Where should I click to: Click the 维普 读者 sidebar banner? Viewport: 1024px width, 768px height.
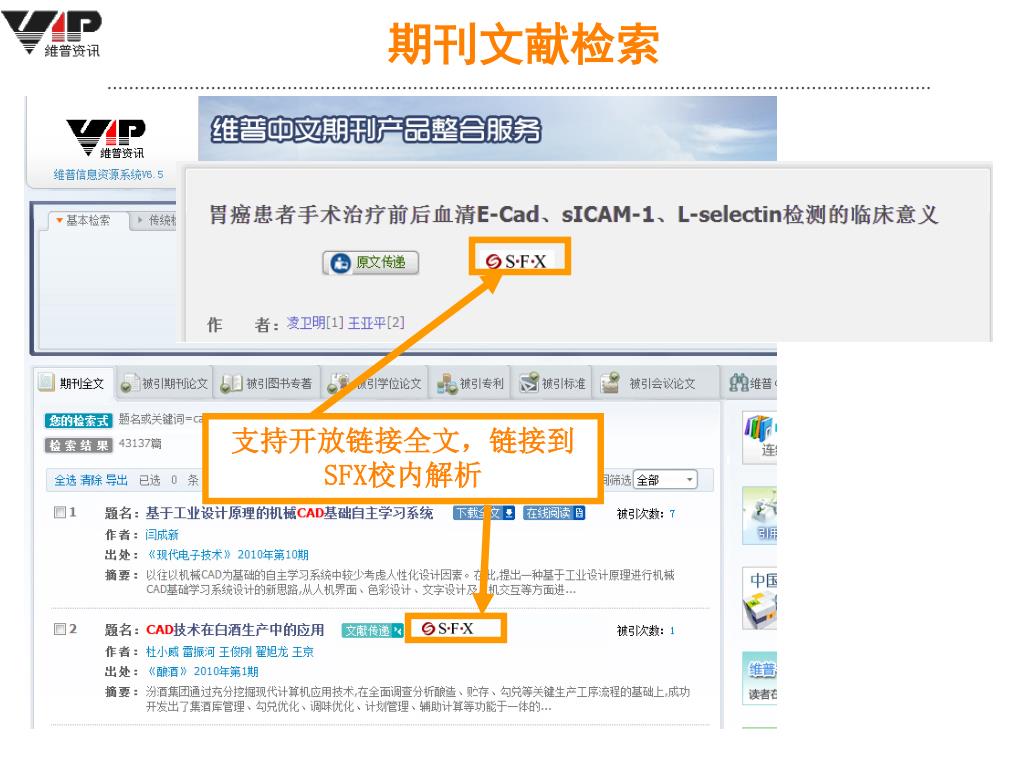(x=760, y=678)
